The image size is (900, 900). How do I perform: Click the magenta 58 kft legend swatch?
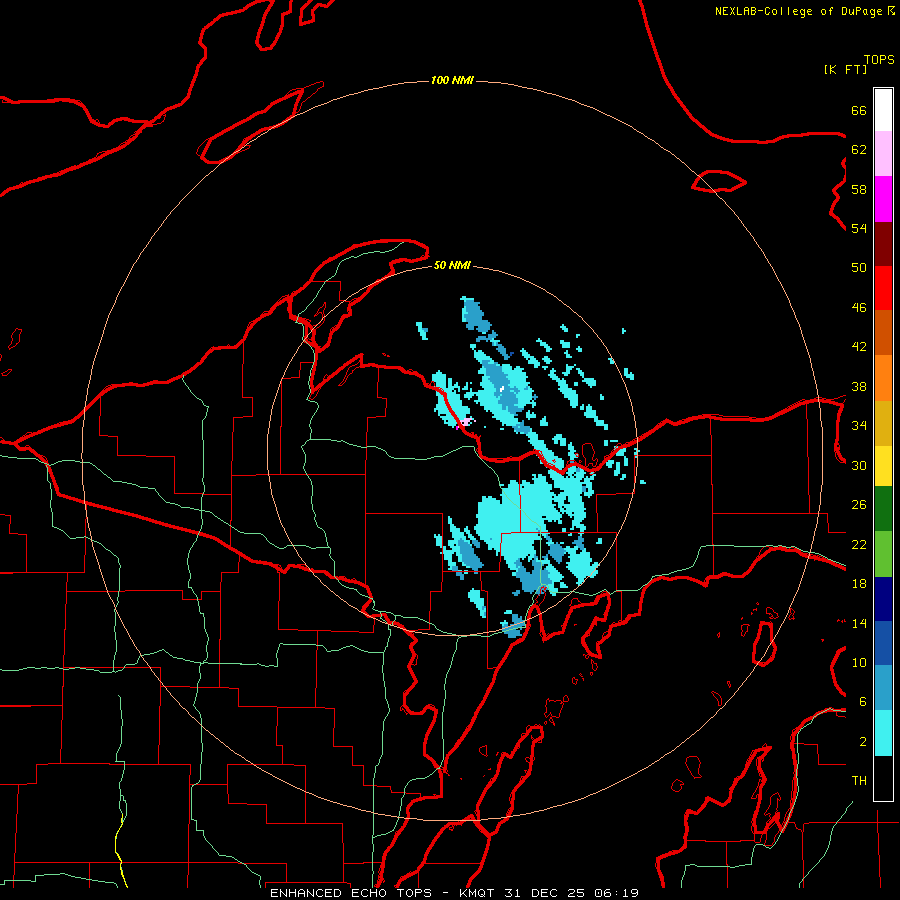pyautogui.click(x=883, y=199)
